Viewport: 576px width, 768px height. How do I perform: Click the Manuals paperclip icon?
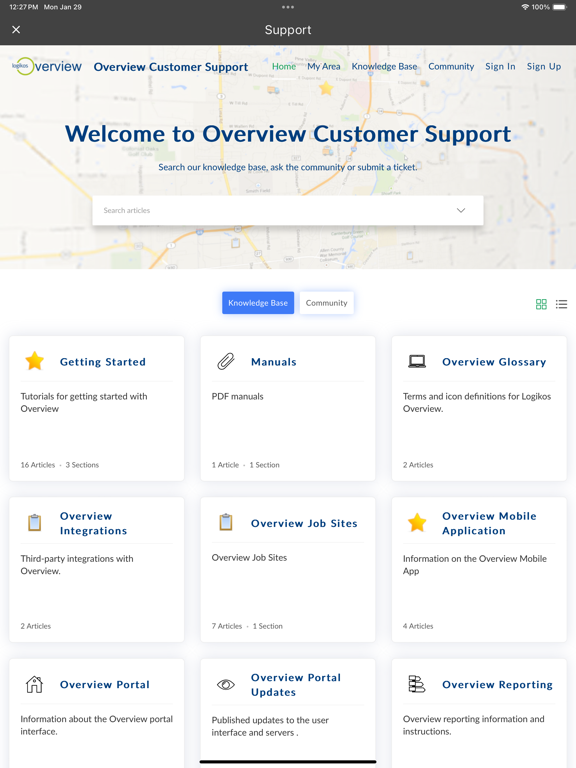pyautogui.click(x=226, y=361)
